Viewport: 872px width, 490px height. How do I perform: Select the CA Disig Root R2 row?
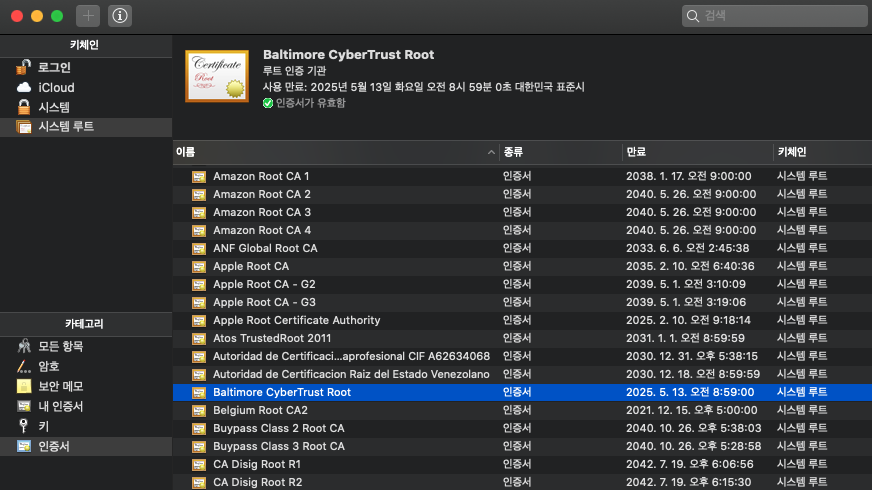pyautogui.click(x=522, y=482)
